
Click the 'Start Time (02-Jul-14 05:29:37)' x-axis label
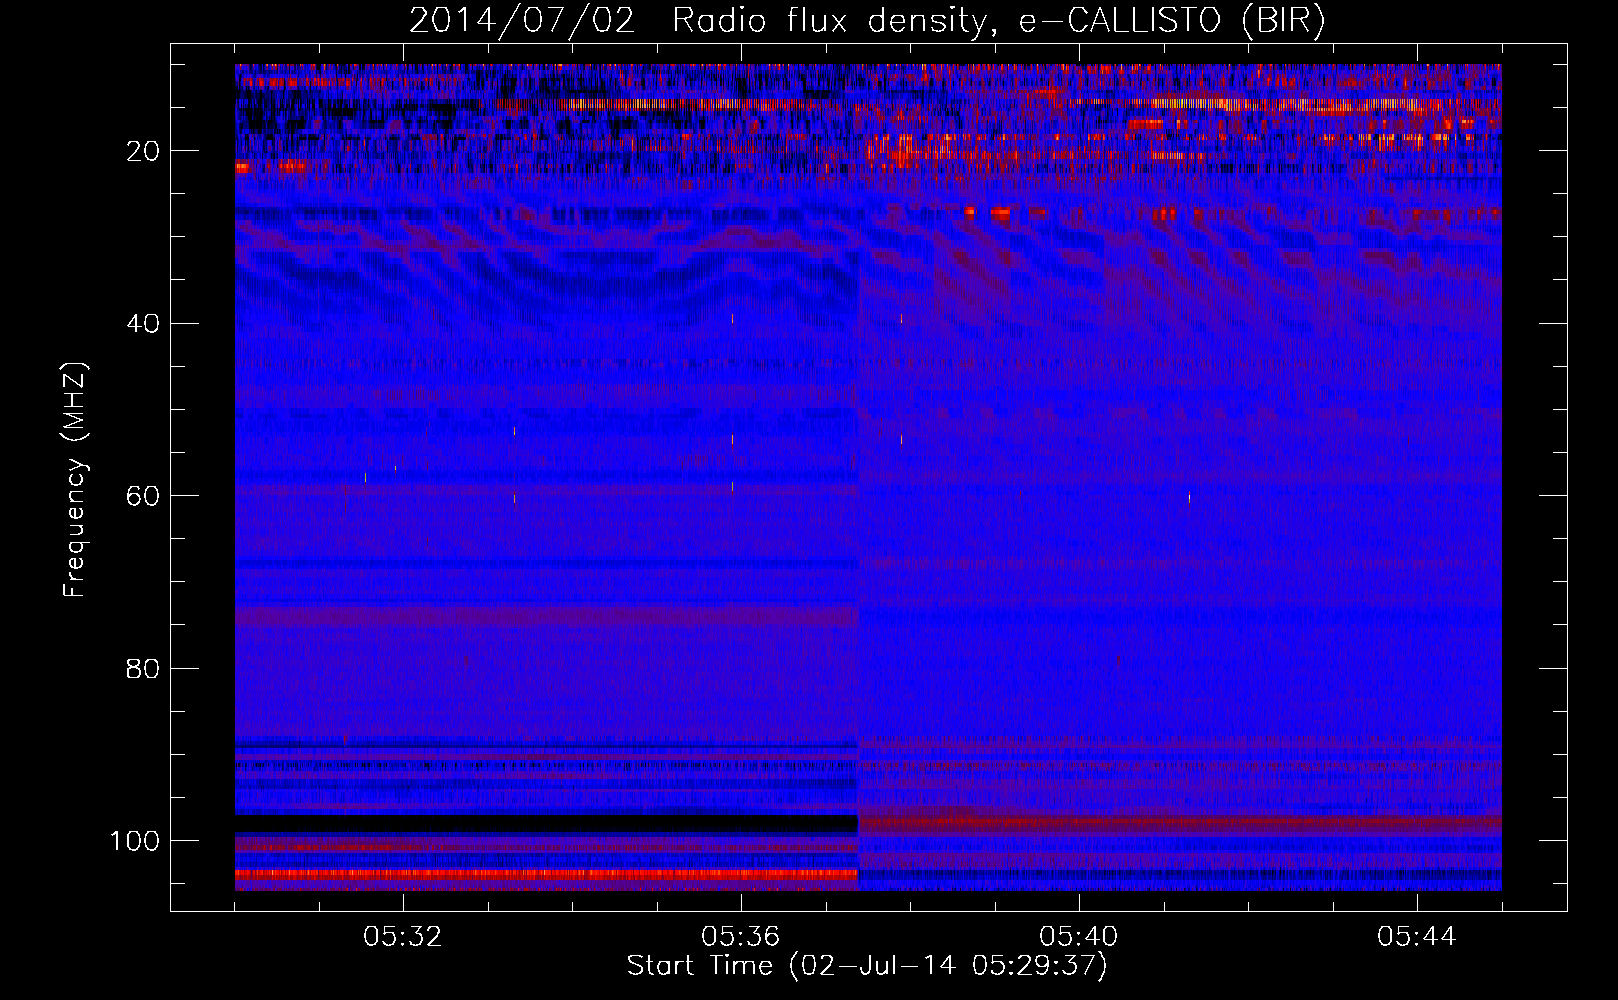click(x=867, y=966)
